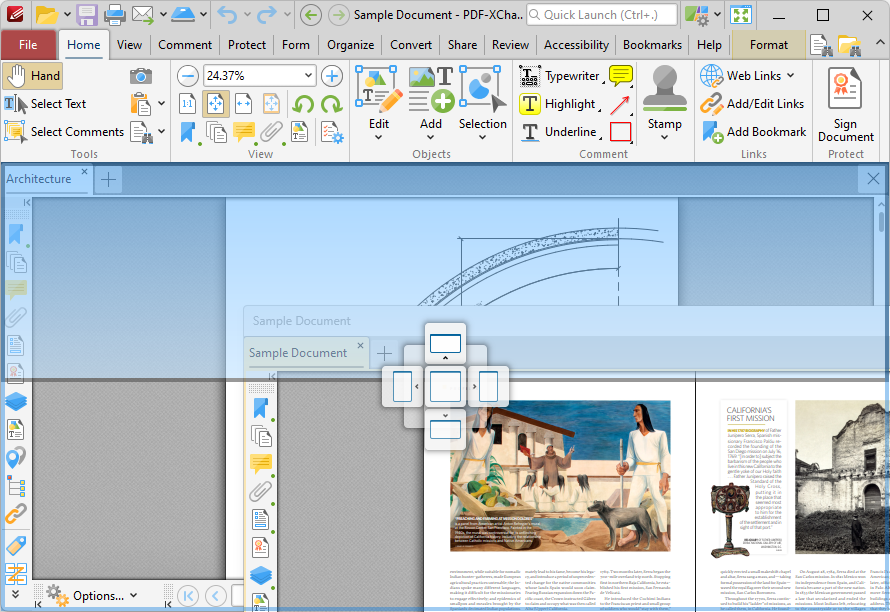Click Add/Edit Links
The image size is (890, 612).
coord(752,104)
